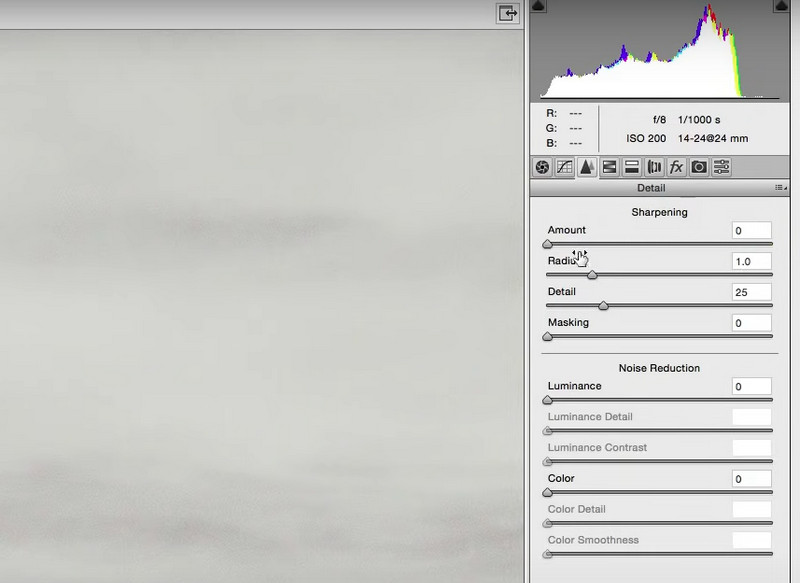Click the Sharpening Amount value field

tap(751, 231)
